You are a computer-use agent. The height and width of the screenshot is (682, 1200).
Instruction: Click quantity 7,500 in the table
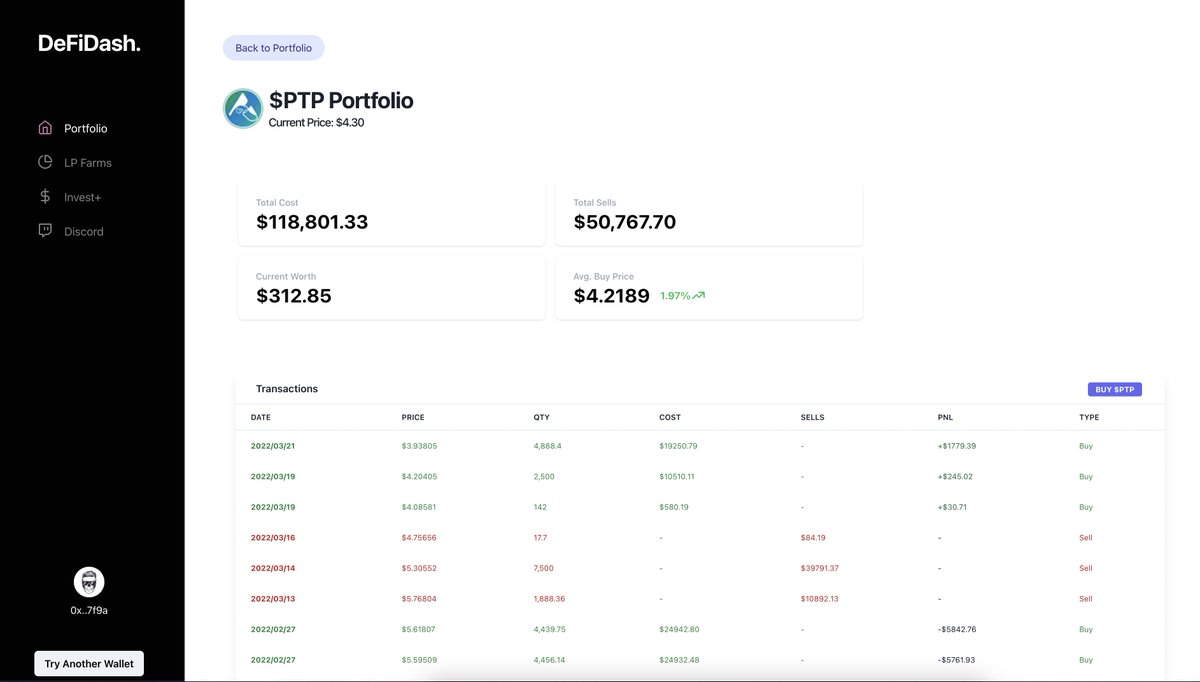pyautogui.click(x=544, y=568)
